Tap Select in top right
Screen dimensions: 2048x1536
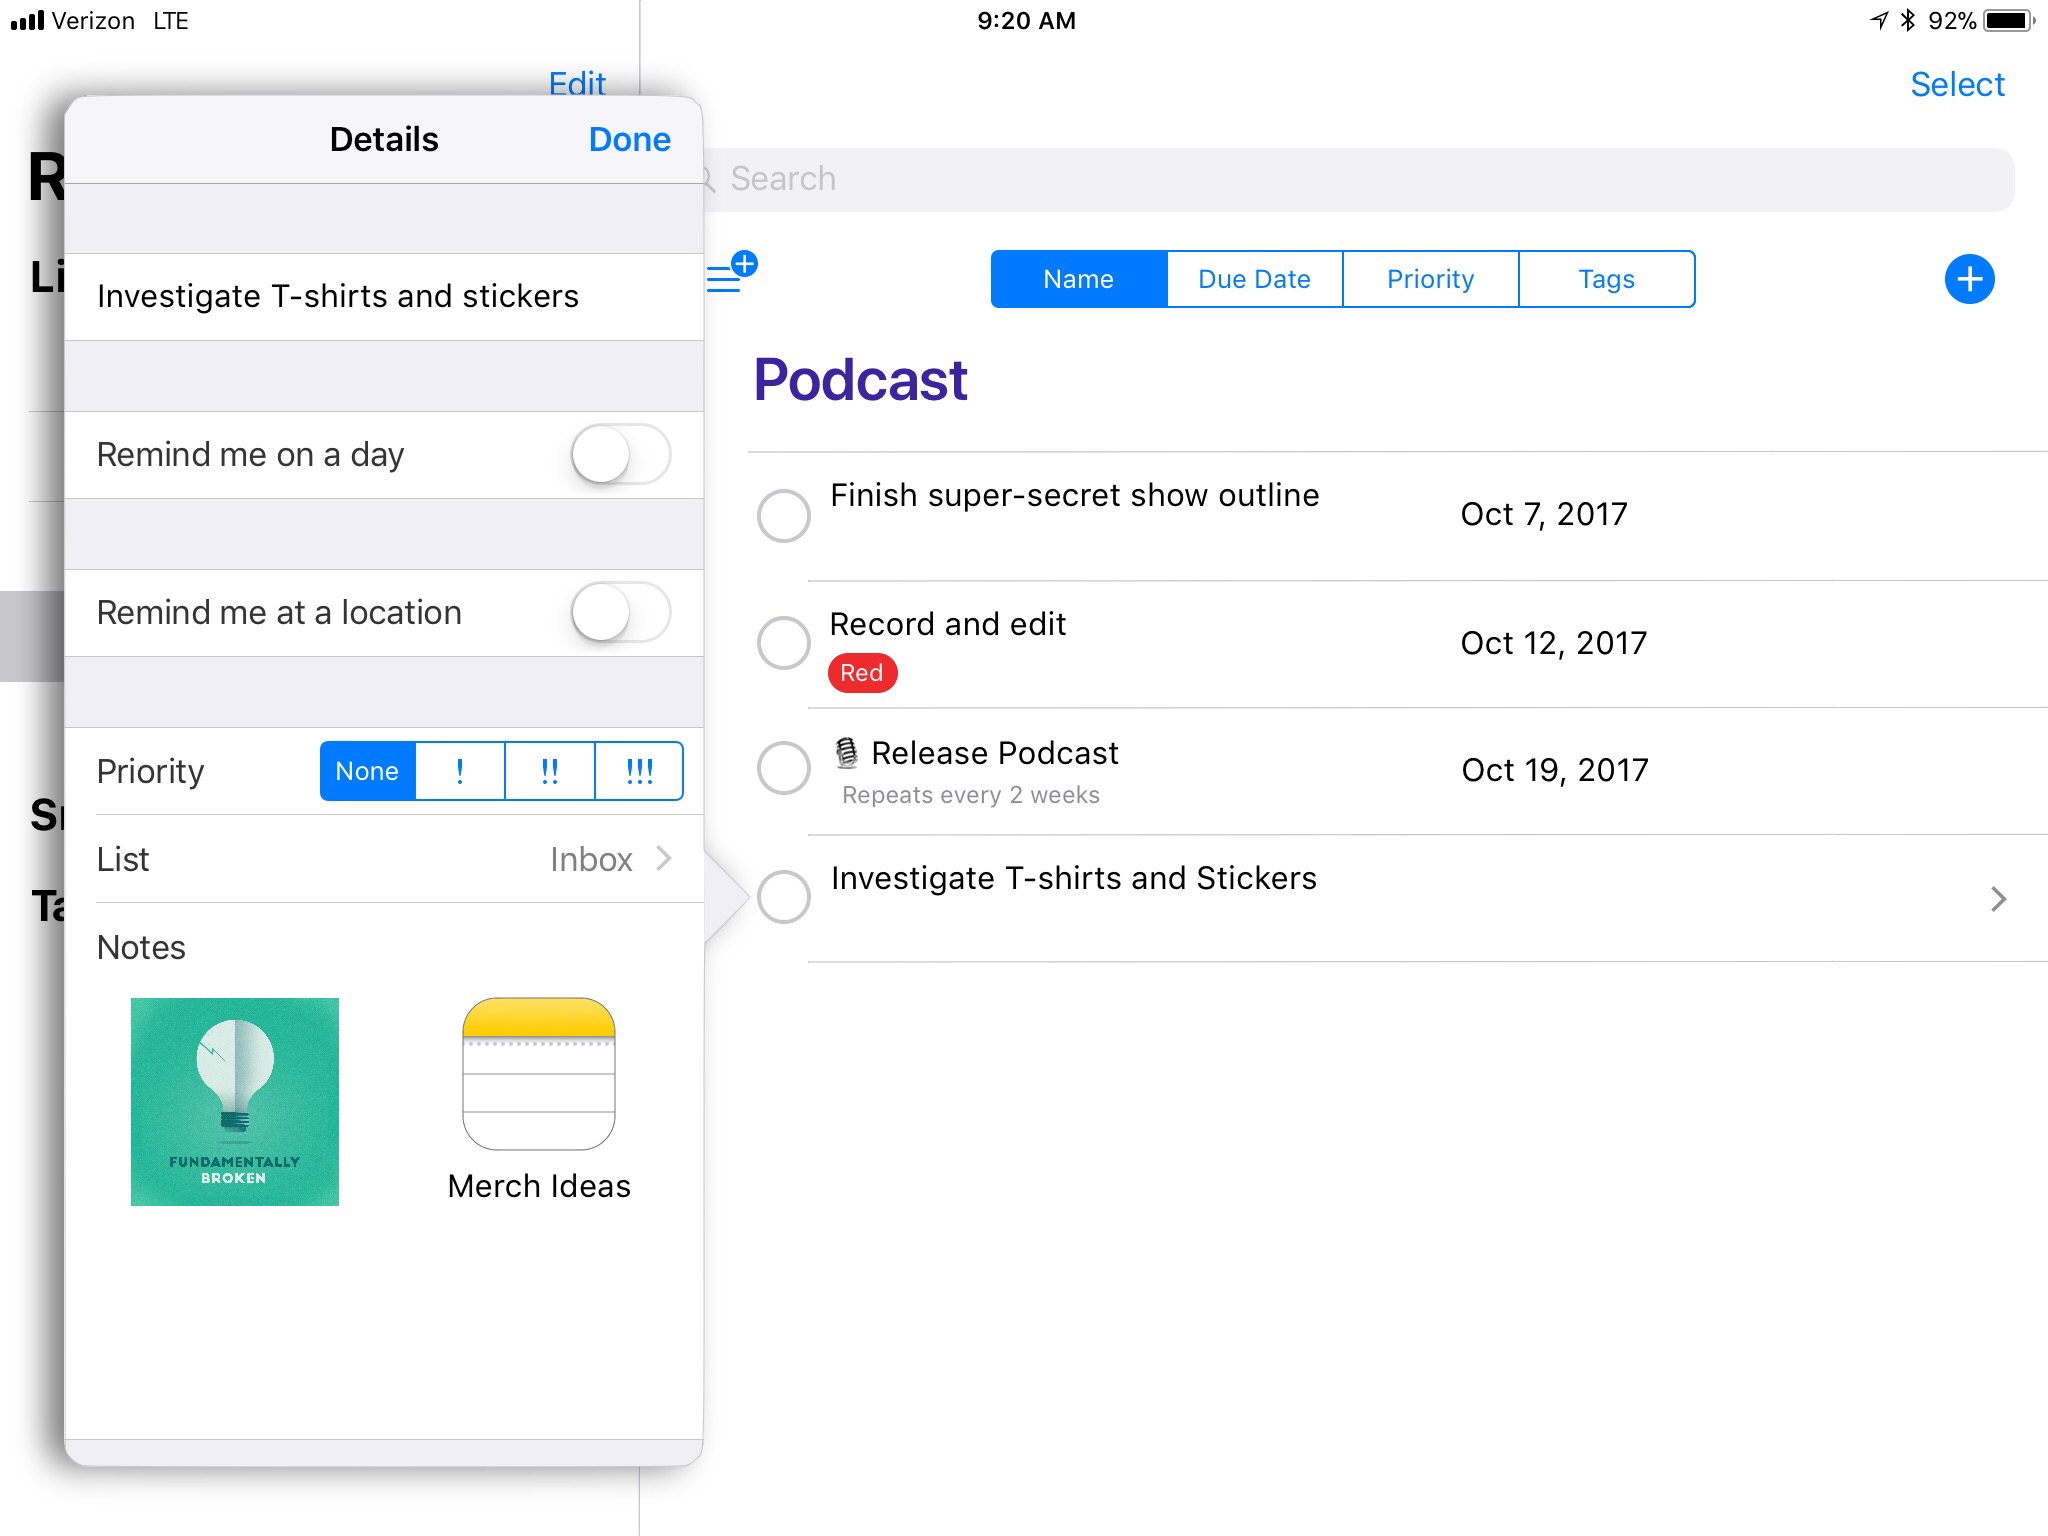[1956, 85]
